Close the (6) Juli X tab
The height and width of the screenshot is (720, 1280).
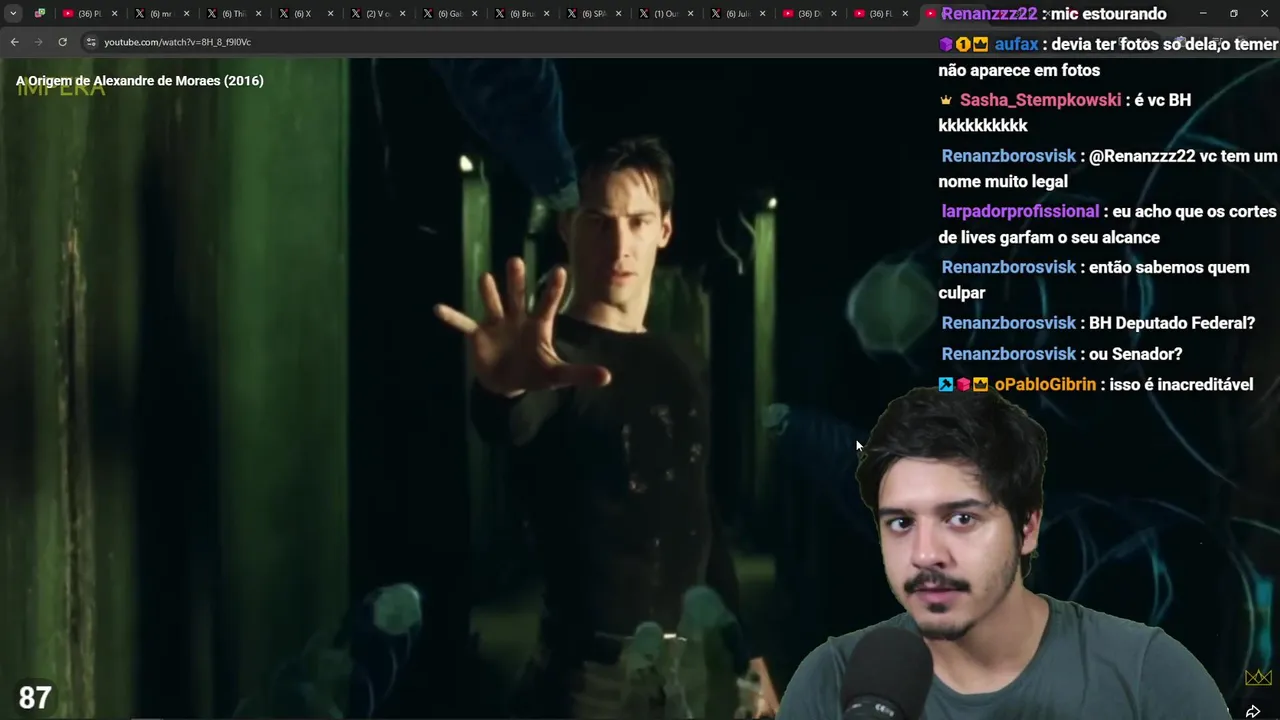click(762, 14)
